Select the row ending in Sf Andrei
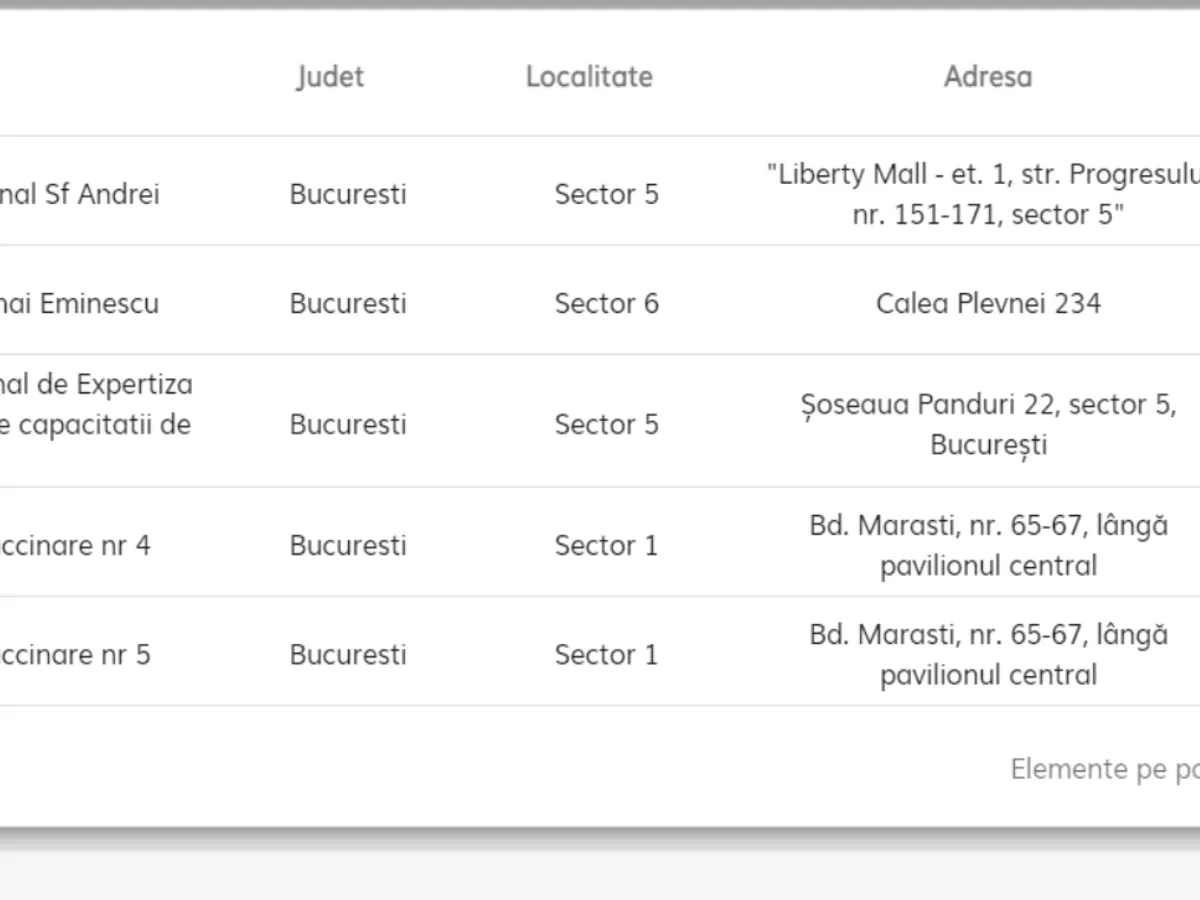This screenshot has height=900, width=1200. pos(80,194)
